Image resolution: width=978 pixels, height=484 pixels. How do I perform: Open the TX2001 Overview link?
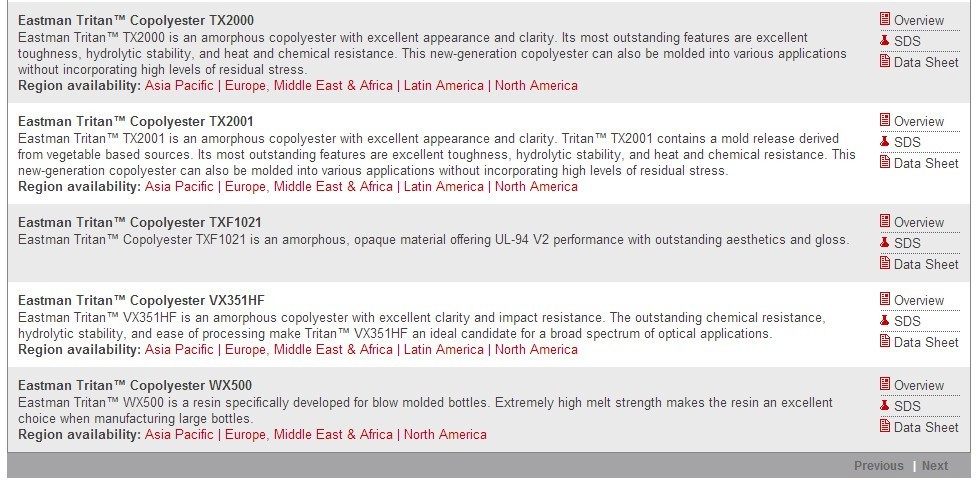tap(919, 122)
